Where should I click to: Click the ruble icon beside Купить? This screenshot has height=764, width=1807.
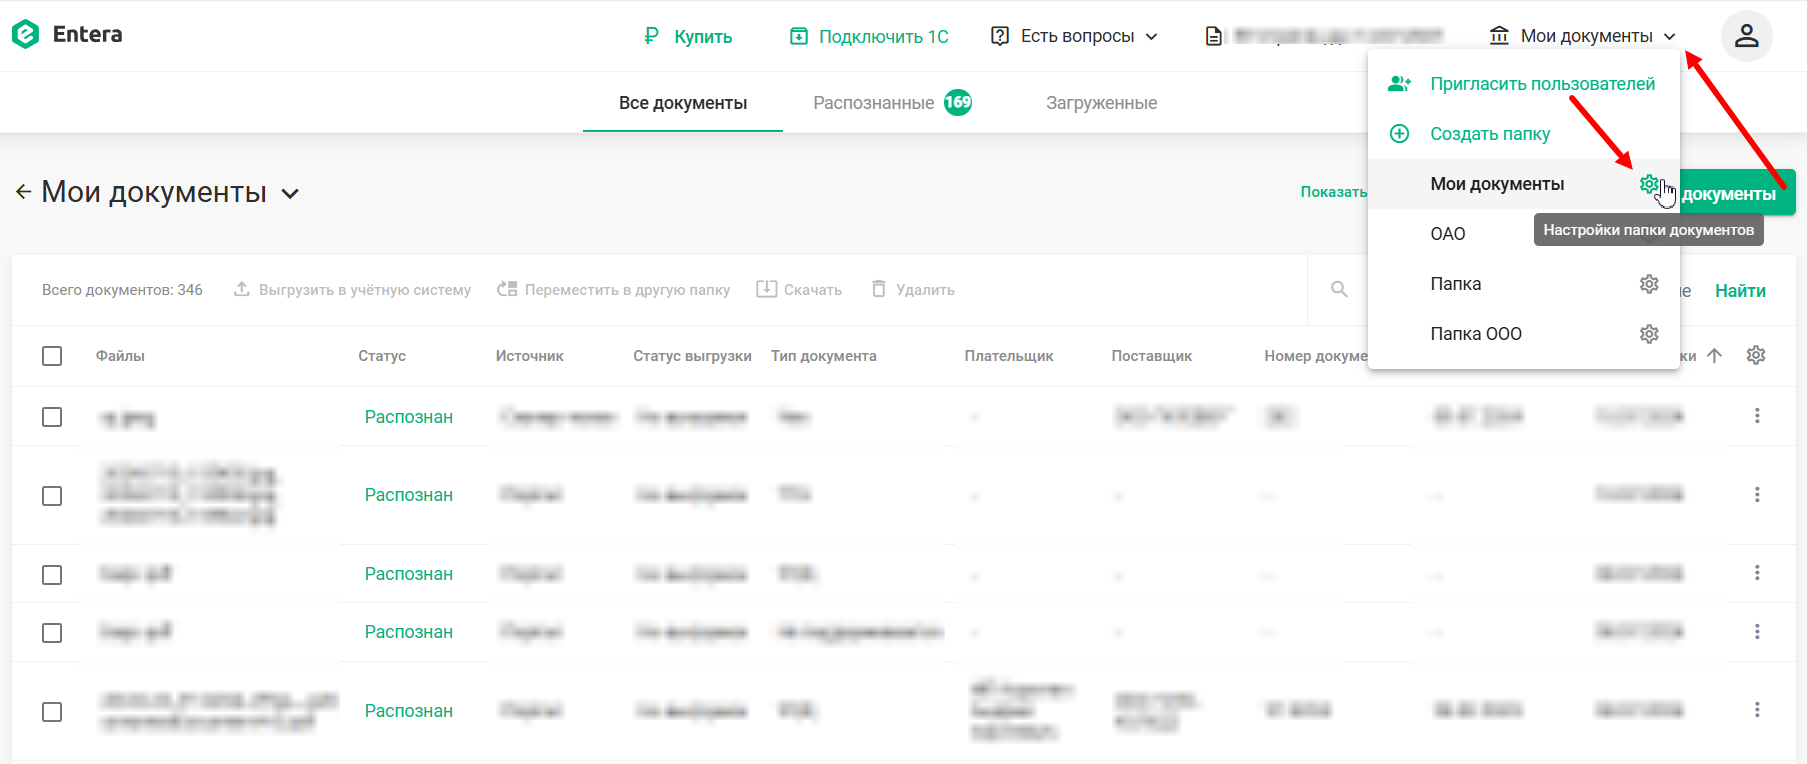[x=651, y=36]
